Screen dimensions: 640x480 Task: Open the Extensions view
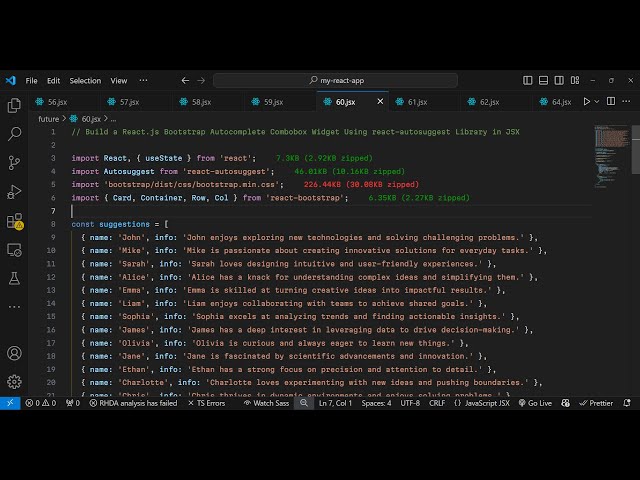14,221
